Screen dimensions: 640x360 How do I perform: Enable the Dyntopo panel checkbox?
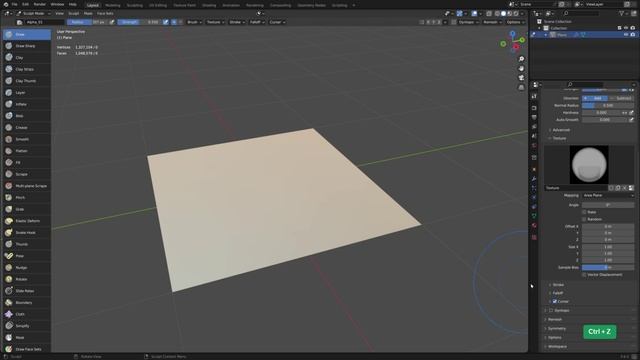[x=551, y=311]
